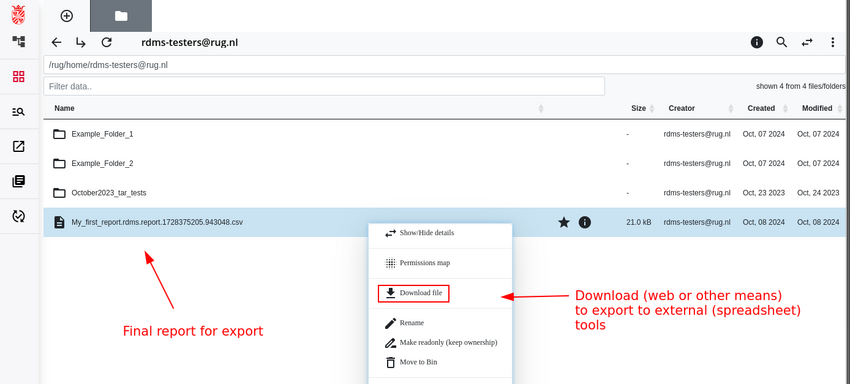Click the 21.0 kB size cell
The height and width of the screenshot is (384, 850).
coord(639,222)
